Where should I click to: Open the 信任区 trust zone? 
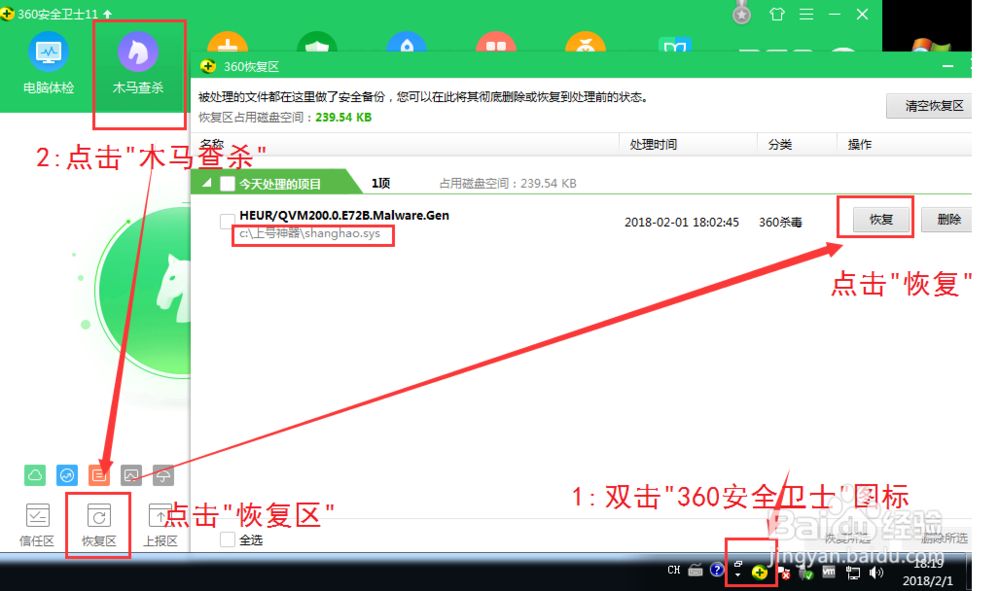(38, 525)
